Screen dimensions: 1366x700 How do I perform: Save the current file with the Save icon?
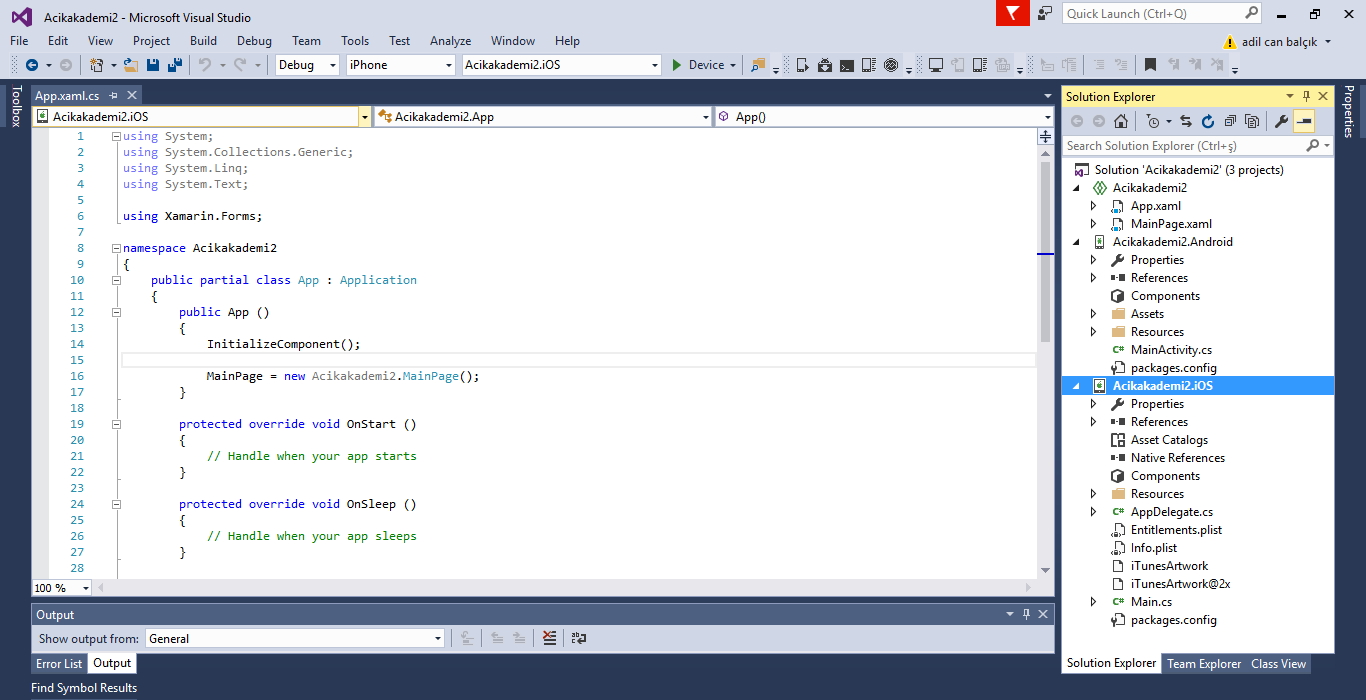pos(153,65)
